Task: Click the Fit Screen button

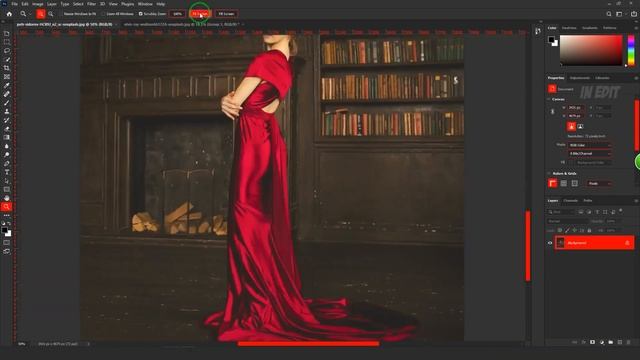Action: [x=200, y=14]
